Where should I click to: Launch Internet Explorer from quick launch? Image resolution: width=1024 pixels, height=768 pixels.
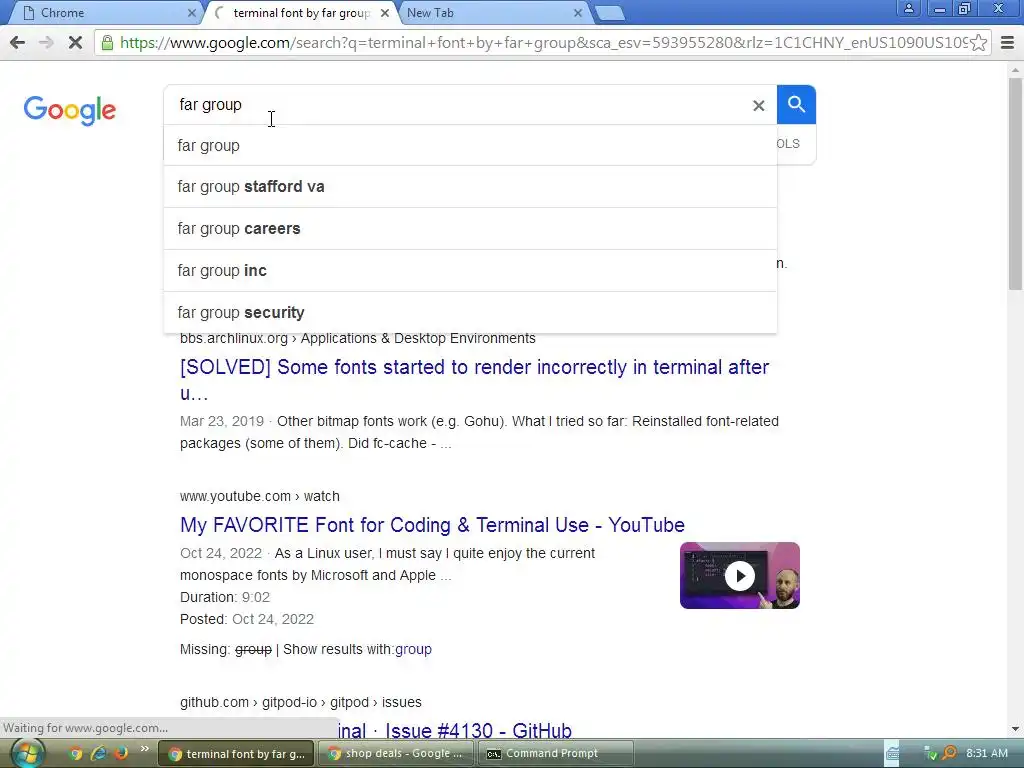tap(99, 754)
